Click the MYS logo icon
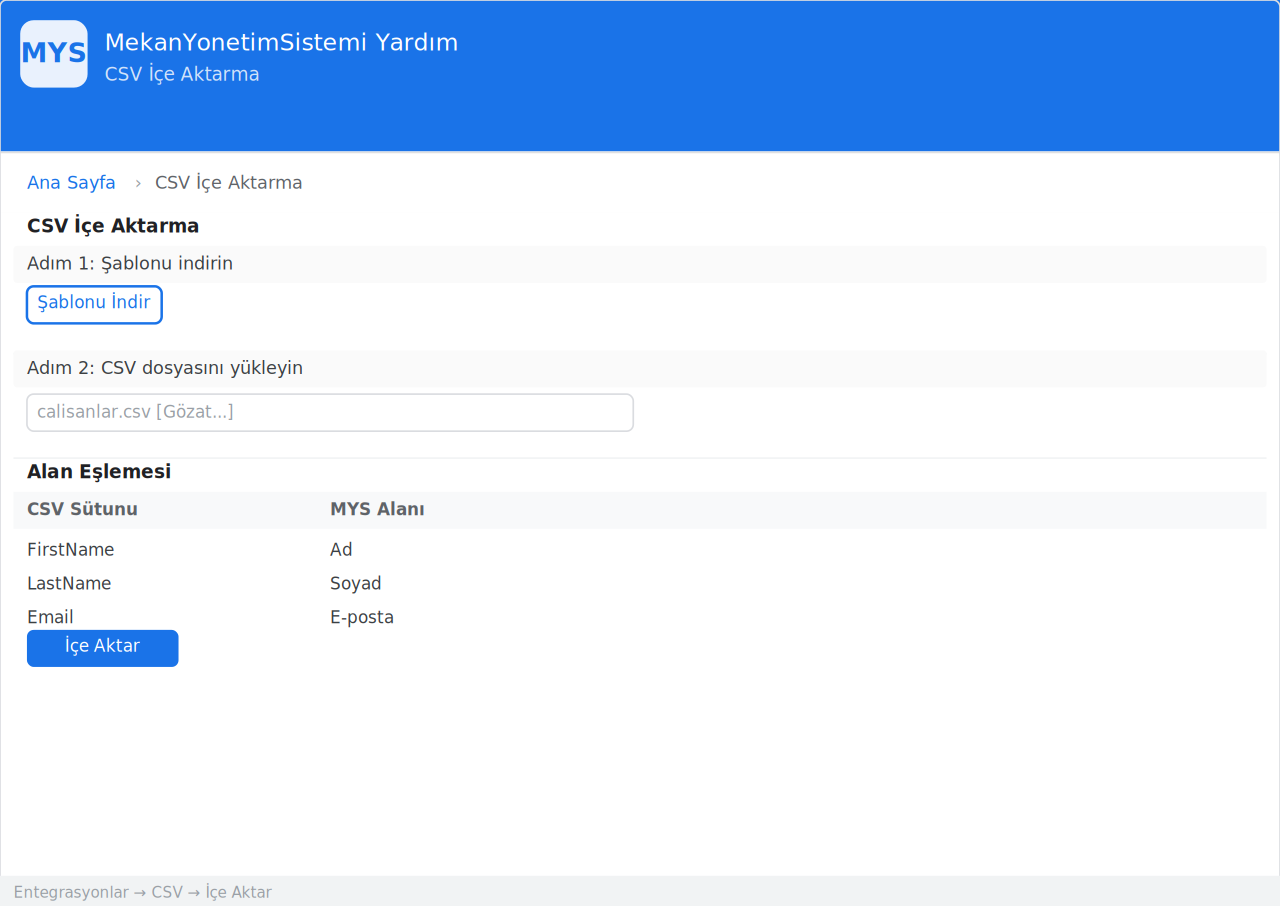This screenshot has width=1280, height=906. [x=54, y=54]
